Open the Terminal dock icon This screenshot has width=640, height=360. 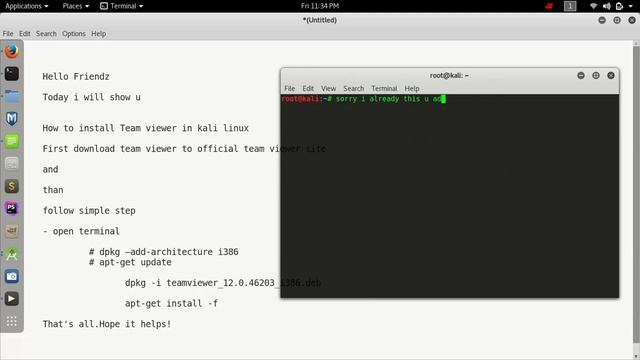[11, 74]
